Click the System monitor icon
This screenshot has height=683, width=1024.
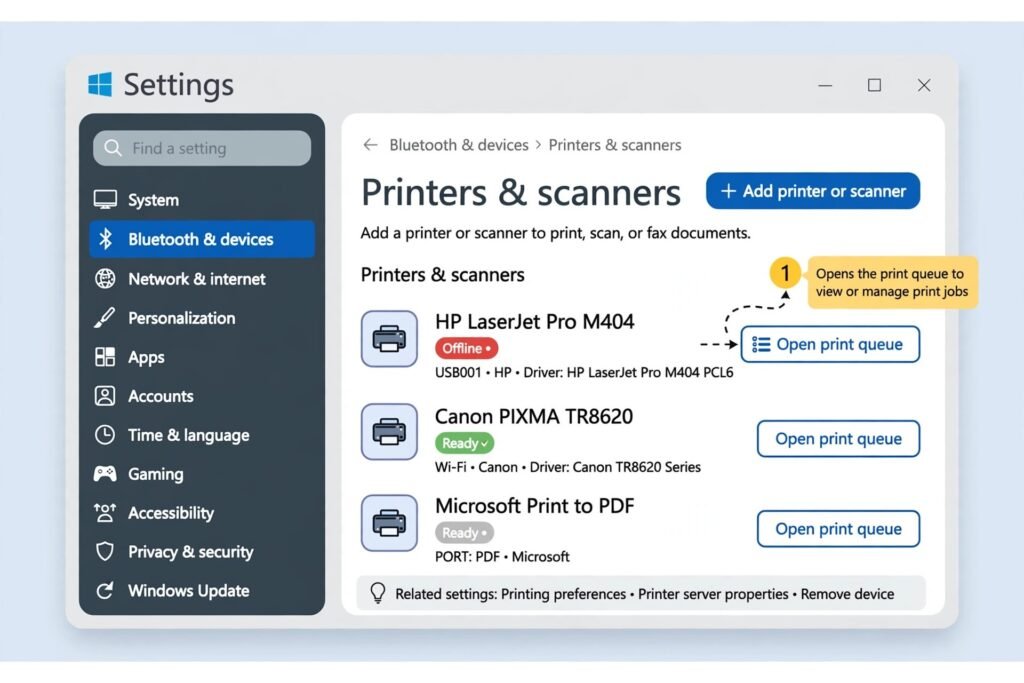(105, 200)
